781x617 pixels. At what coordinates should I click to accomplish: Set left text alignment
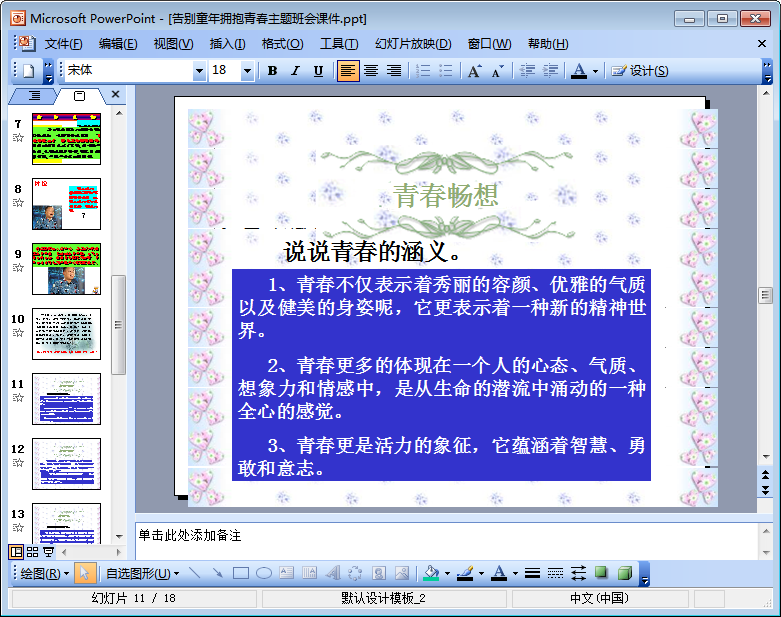coord(348,71)
